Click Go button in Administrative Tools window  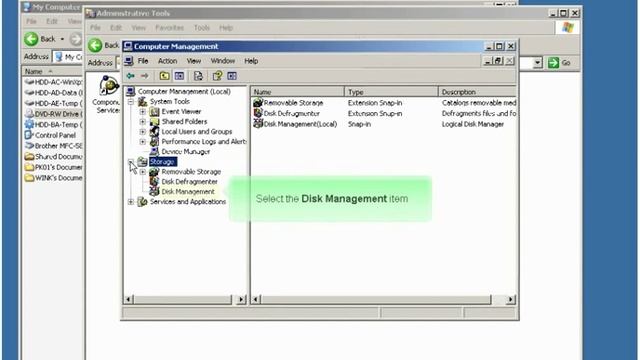(x=559, y=63)
